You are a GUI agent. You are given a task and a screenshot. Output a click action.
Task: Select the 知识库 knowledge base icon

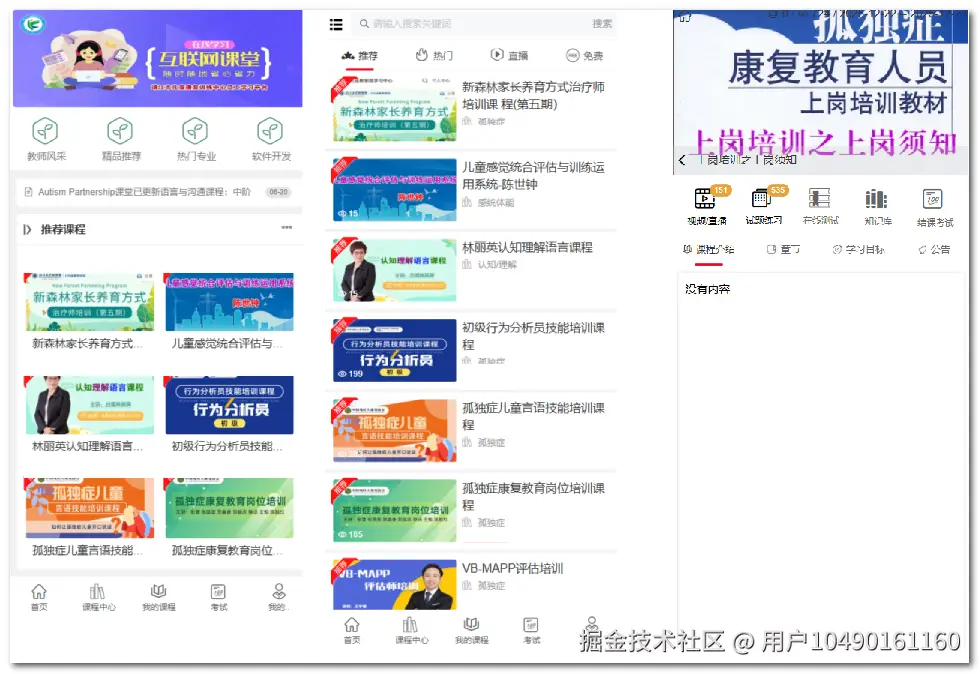[x=877, y=200]
